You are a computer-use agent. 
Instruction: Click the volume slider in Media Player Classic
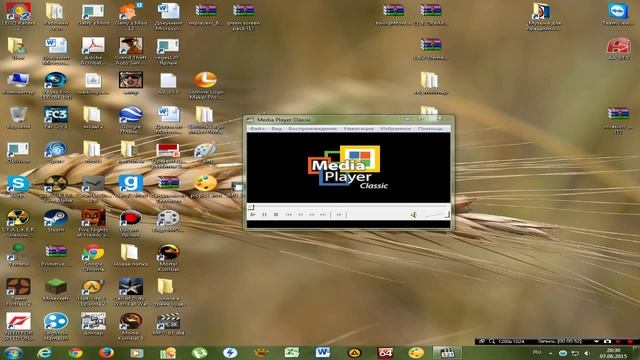tap(436, 214)
